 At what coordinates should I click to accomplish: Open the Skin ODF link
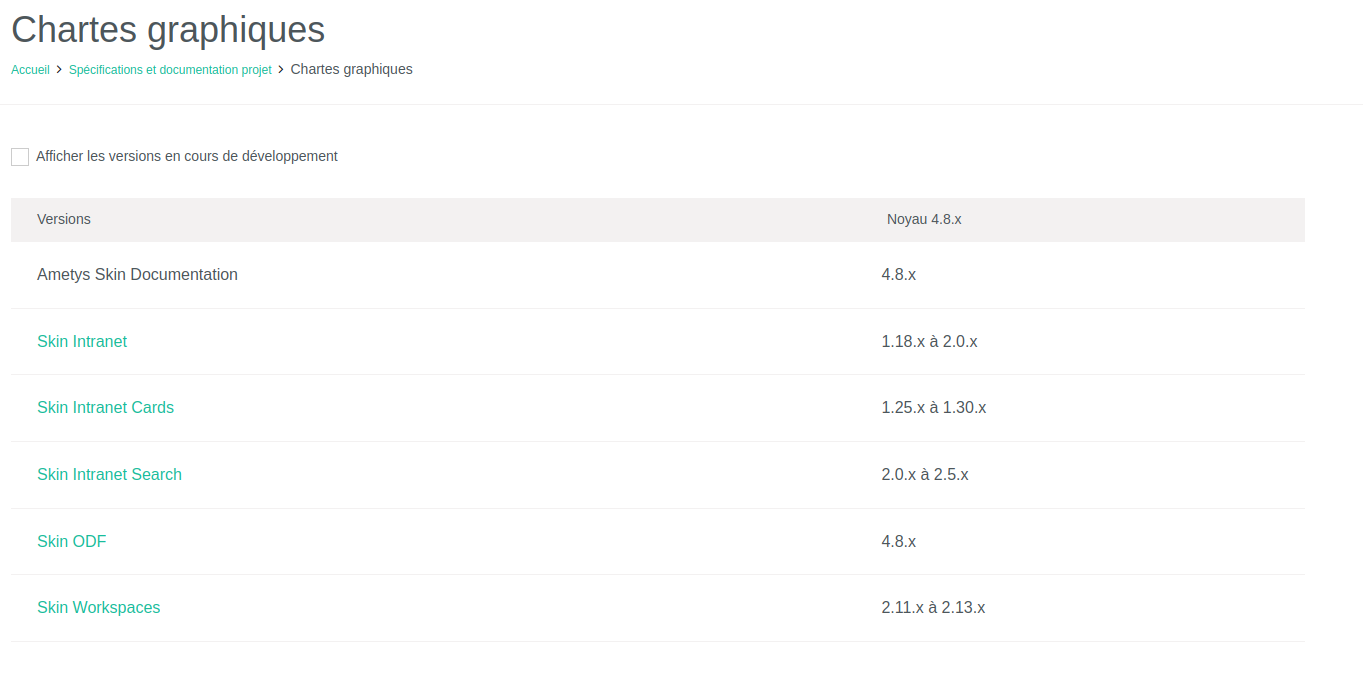(x=71, y=541)
